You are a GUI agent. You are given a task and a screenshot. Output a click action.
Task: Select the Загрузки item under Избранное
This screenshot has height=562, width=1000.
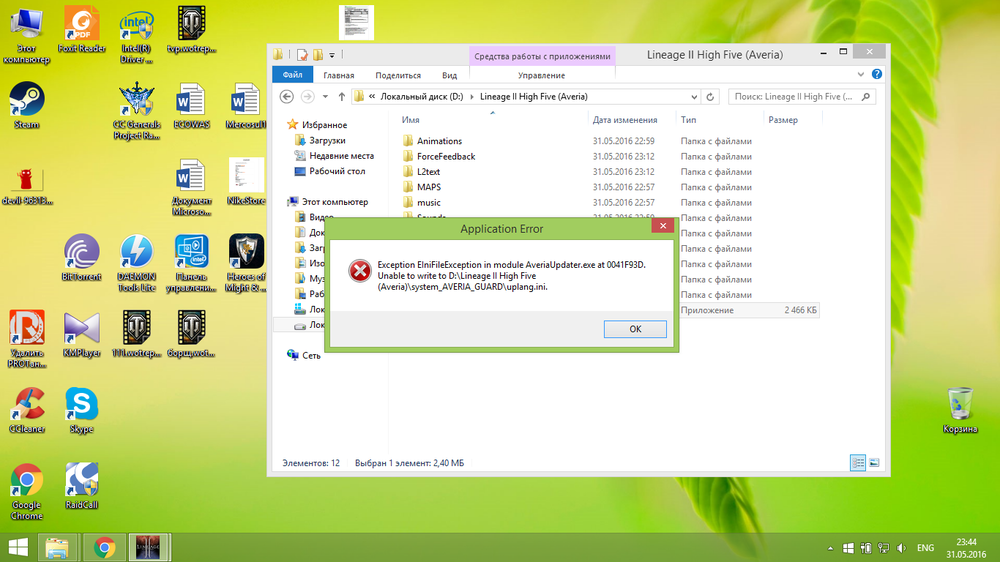327,141
